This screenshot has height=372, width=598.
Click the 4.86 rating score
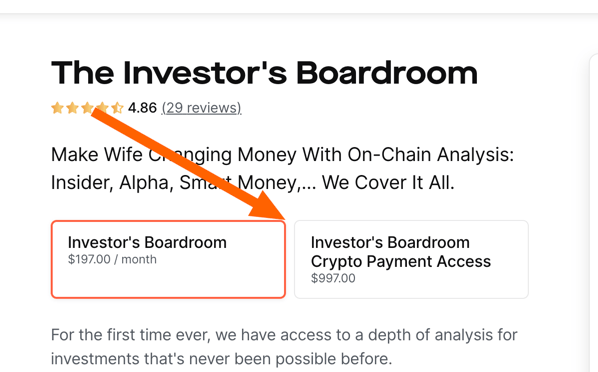(142, 108)
